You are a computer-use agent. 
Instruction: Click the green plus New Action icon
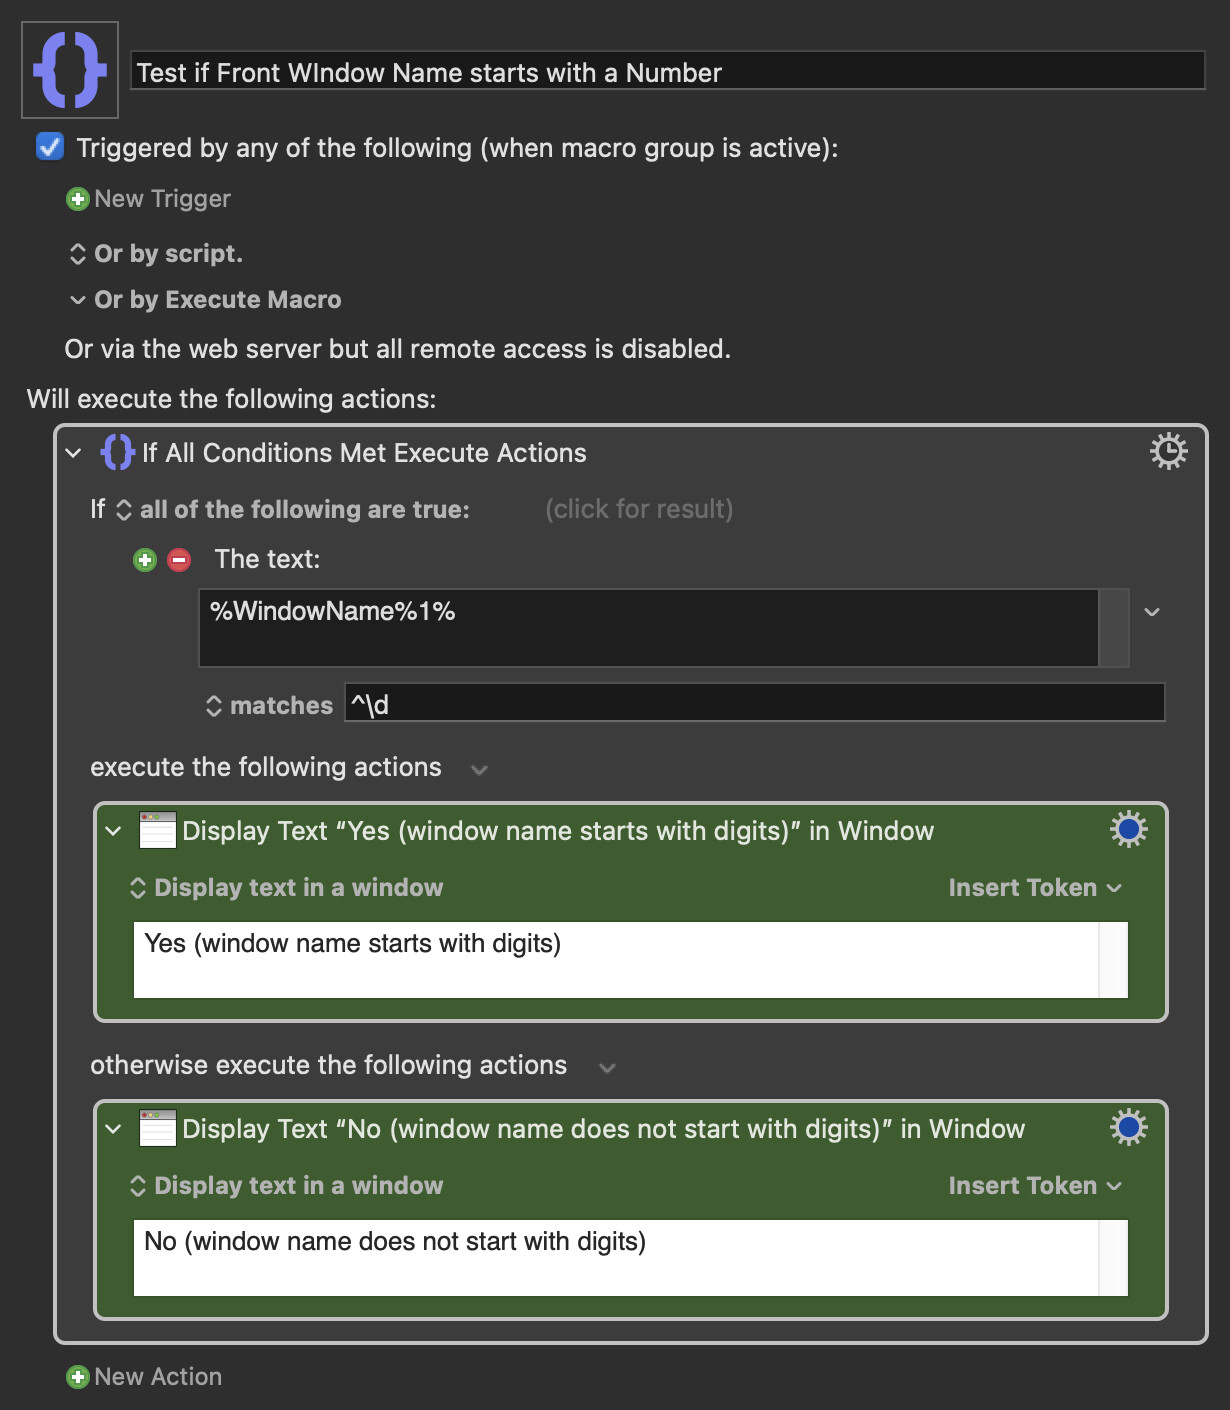point(77,1377)
